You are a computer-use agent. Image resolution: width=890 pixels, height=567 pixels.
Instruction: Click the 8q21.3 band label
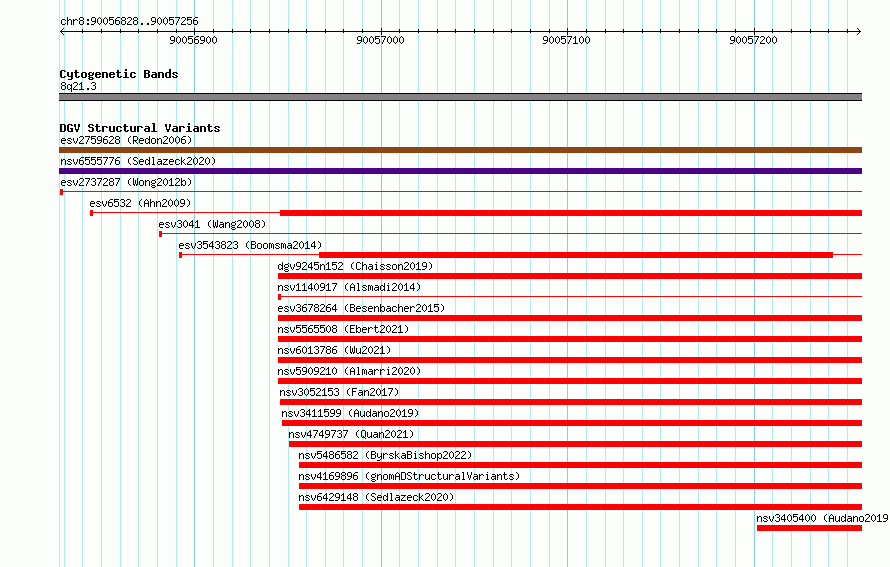click(x=78, y=86)
